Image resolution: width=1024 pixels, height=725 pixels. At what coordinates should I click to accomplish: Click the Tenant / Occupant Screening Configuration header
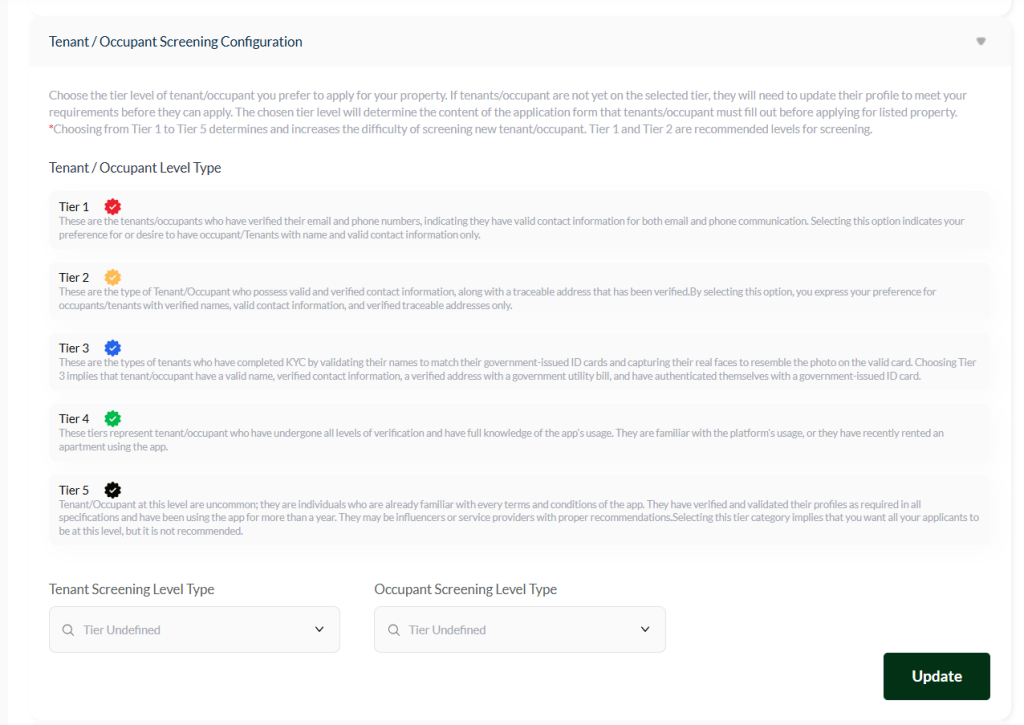[x=176, y=42]
